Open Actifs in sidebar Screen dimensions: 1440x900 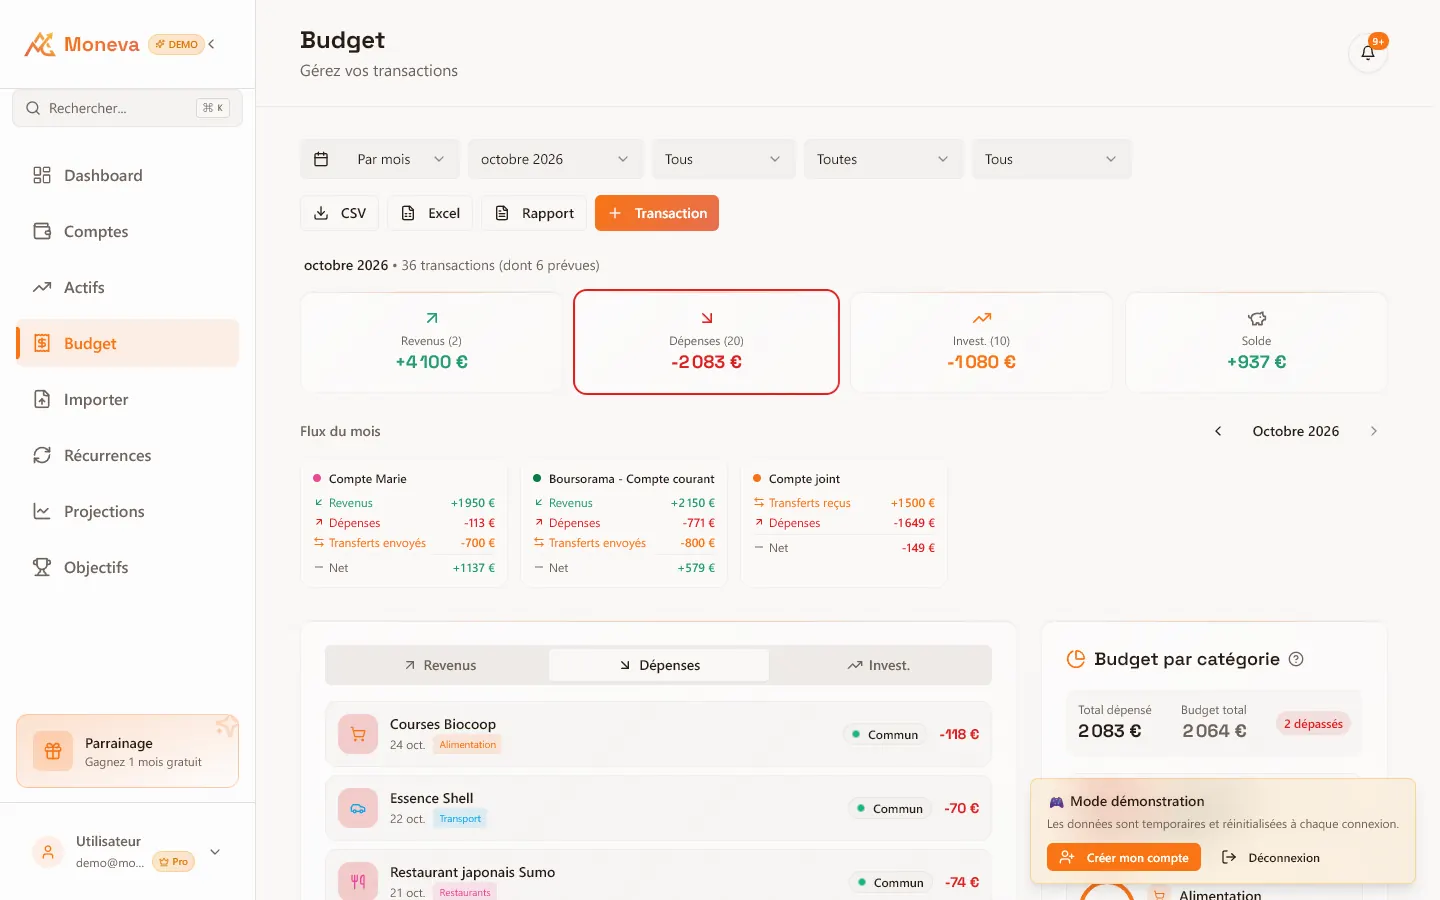(x=128, y=287)
